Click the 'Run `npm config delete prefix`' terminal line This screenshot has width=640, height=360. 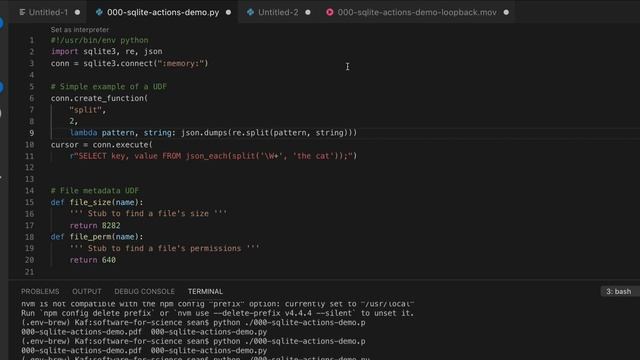point(218,313)
